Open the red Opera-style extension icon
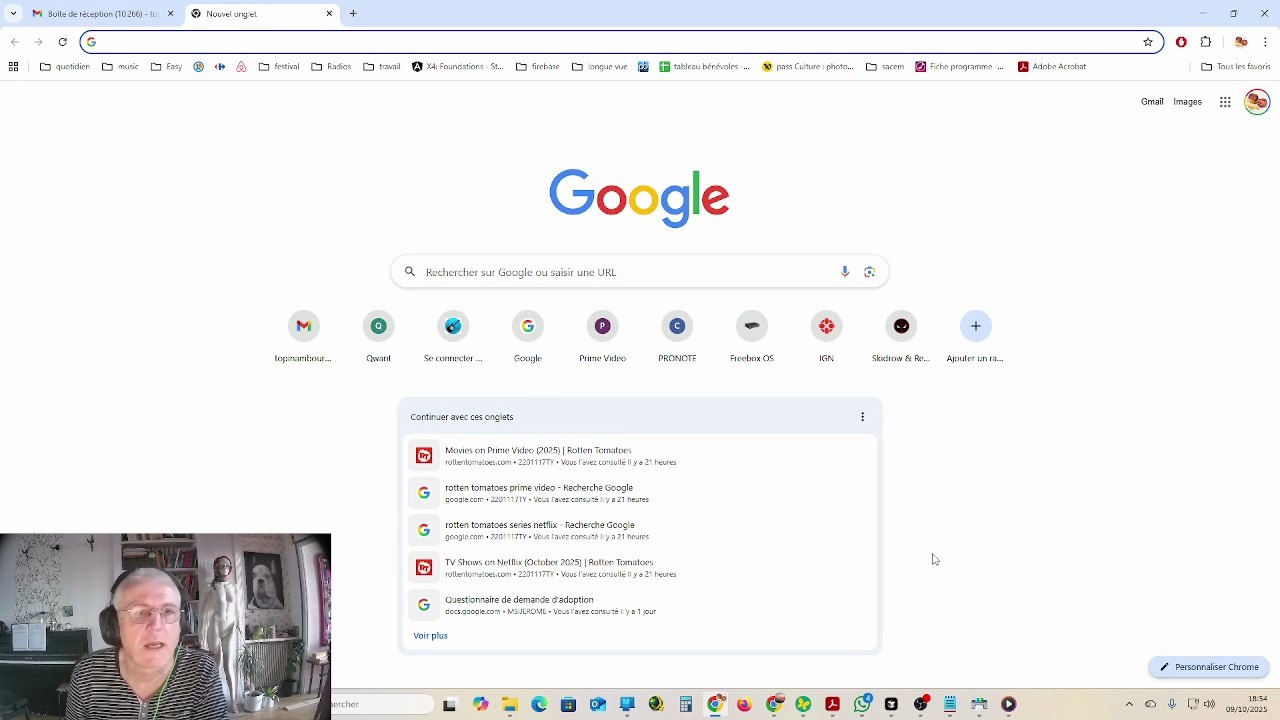1280x720 pixels. pos(1181,42)
